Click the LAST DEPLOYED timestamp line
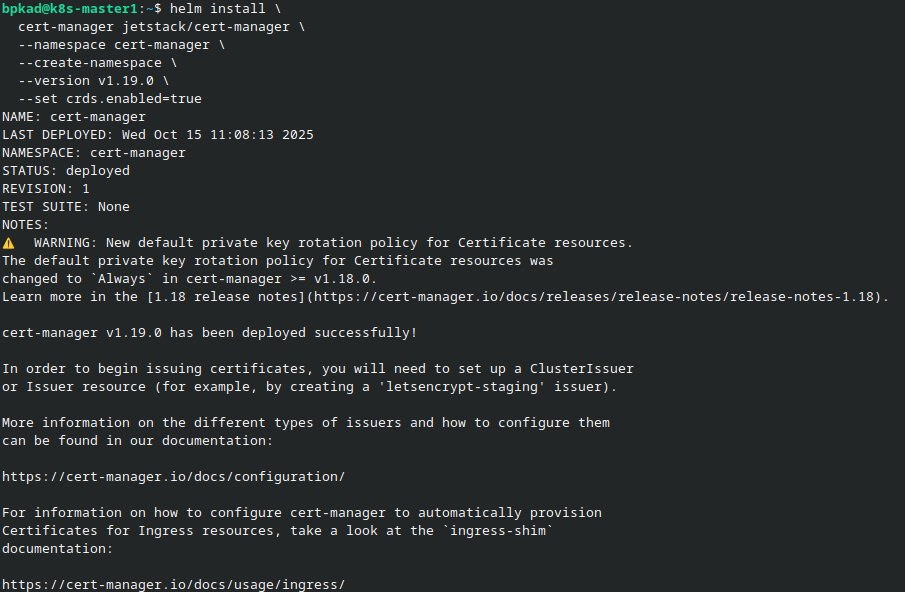This screenshot has width=905, height=592. coord(158,135)
